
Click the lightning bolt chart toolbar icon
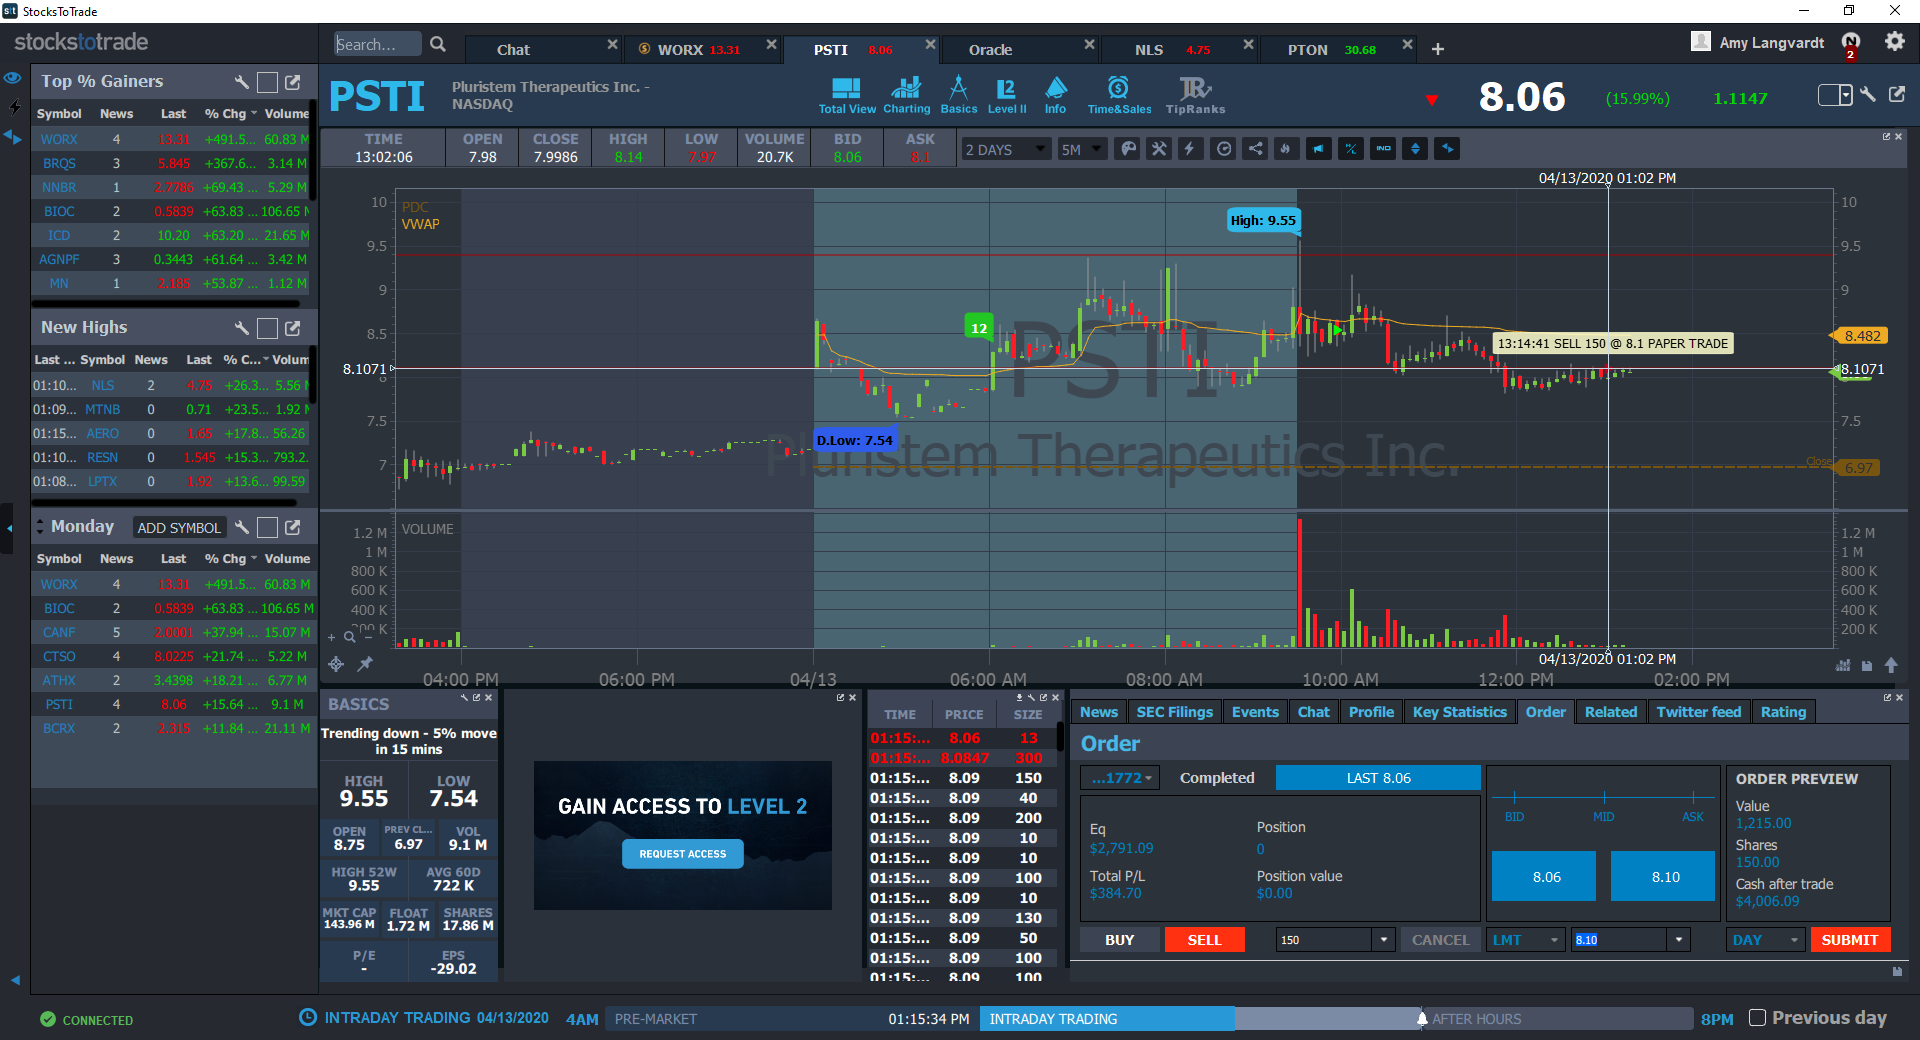point(1190,149)
